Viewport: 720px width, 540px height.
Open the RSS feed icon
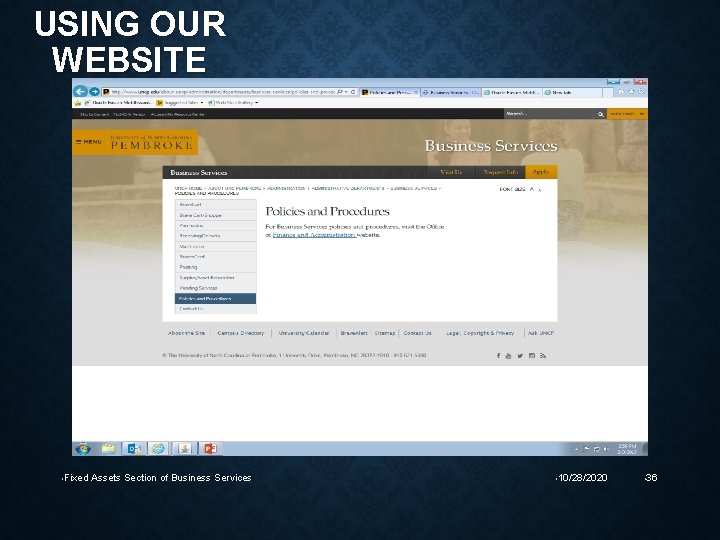[x=543, y=355]
